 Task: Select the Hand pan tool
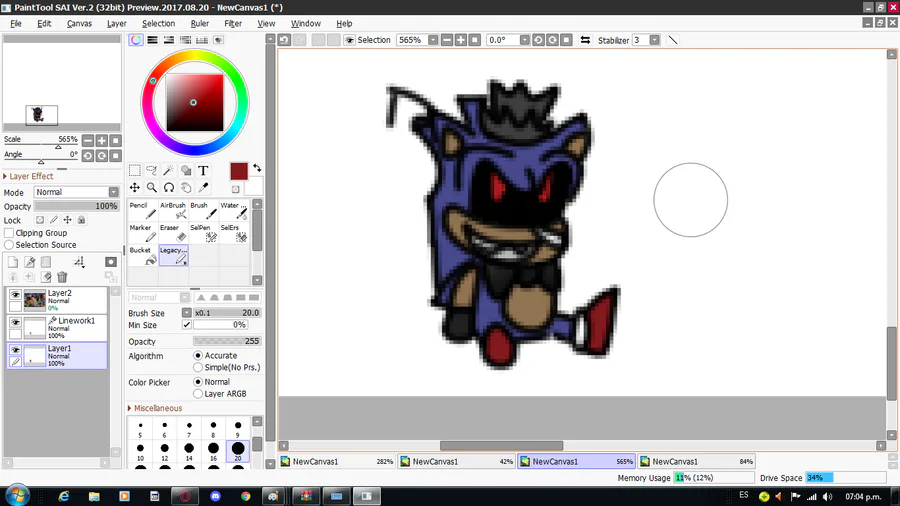(x=186, y=188)
